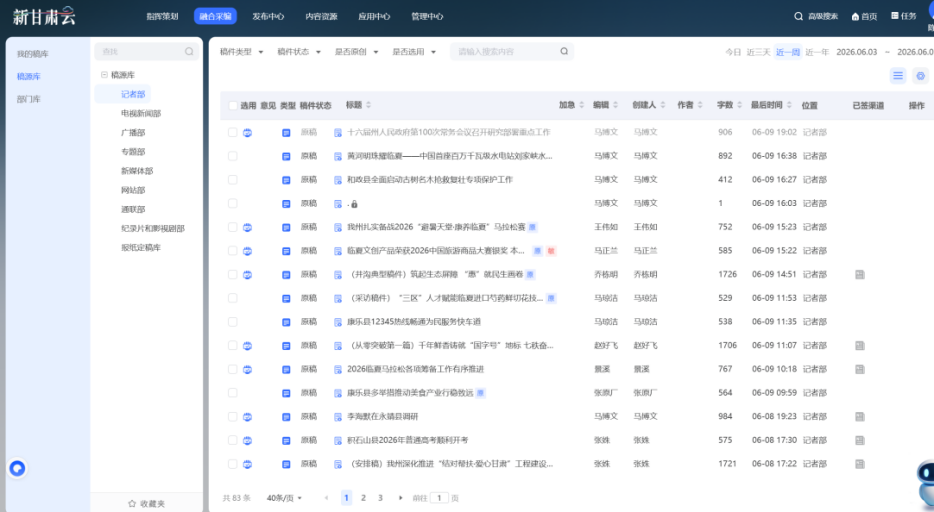Open the 是否原创 filter dropdown
The image size is (934, 512).
(x=356, y=52)
